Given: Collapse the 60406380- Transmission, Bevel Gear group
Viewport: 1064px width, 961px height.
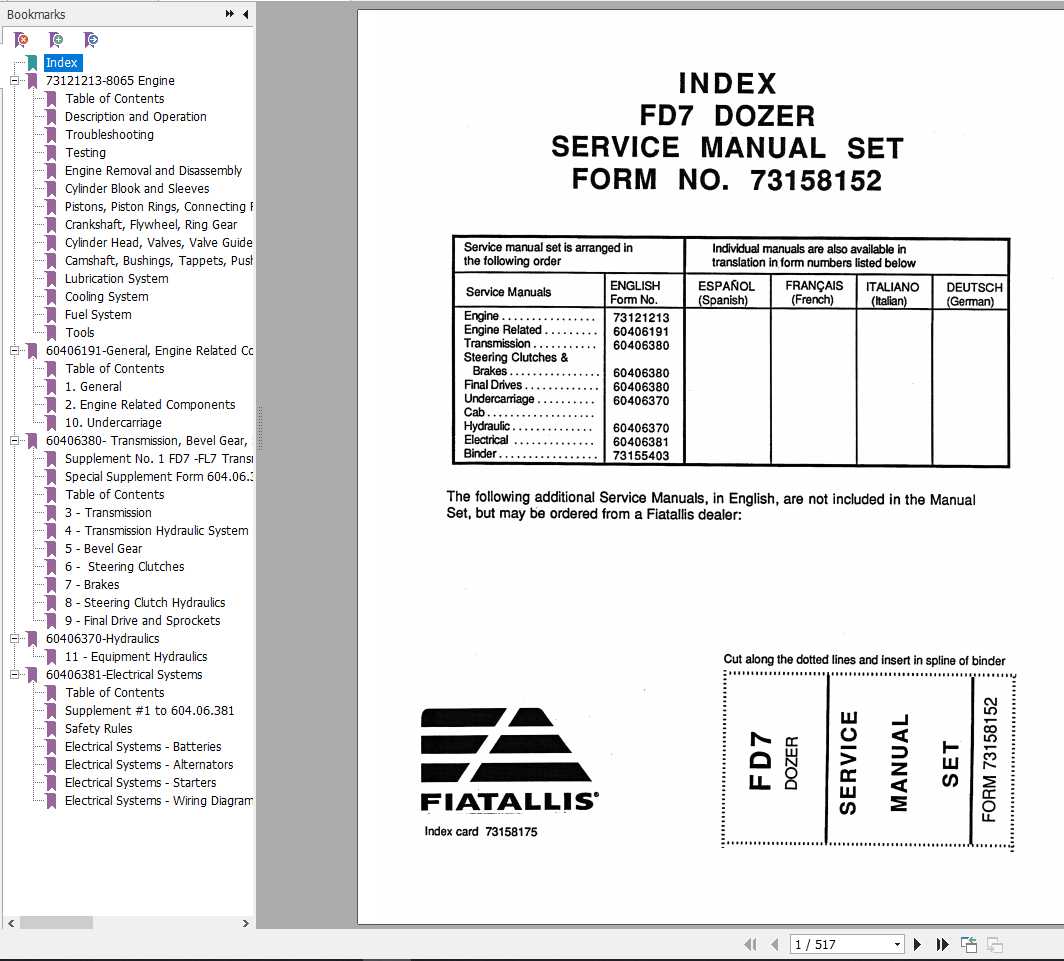Looking at the screenshot, I should 14,440.
